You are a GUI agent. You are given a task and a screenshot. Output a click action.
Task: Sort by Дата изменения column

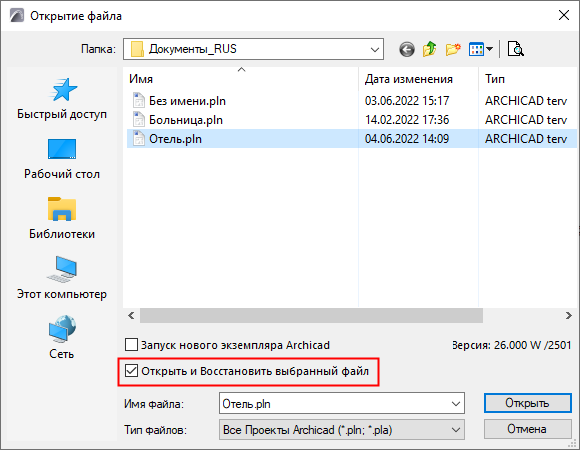click(x=408, y=79)
